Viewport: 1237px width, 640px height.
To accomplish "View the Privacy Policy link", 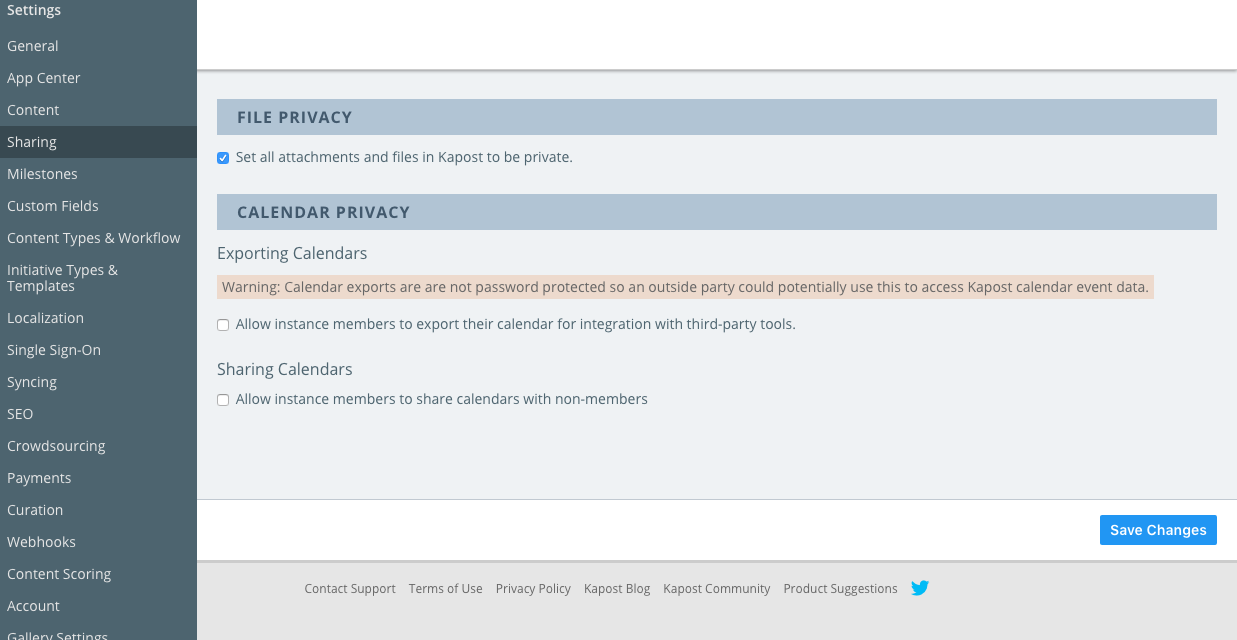I will [533, 589].
